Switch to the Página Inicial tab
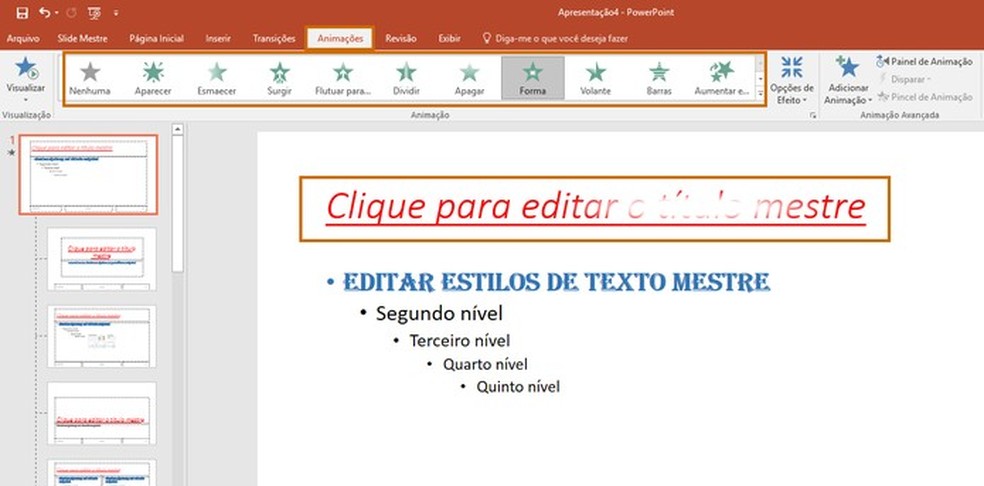The height and width of the screenshot is (486, 984). pyautogui.click(x=156, y=38)
